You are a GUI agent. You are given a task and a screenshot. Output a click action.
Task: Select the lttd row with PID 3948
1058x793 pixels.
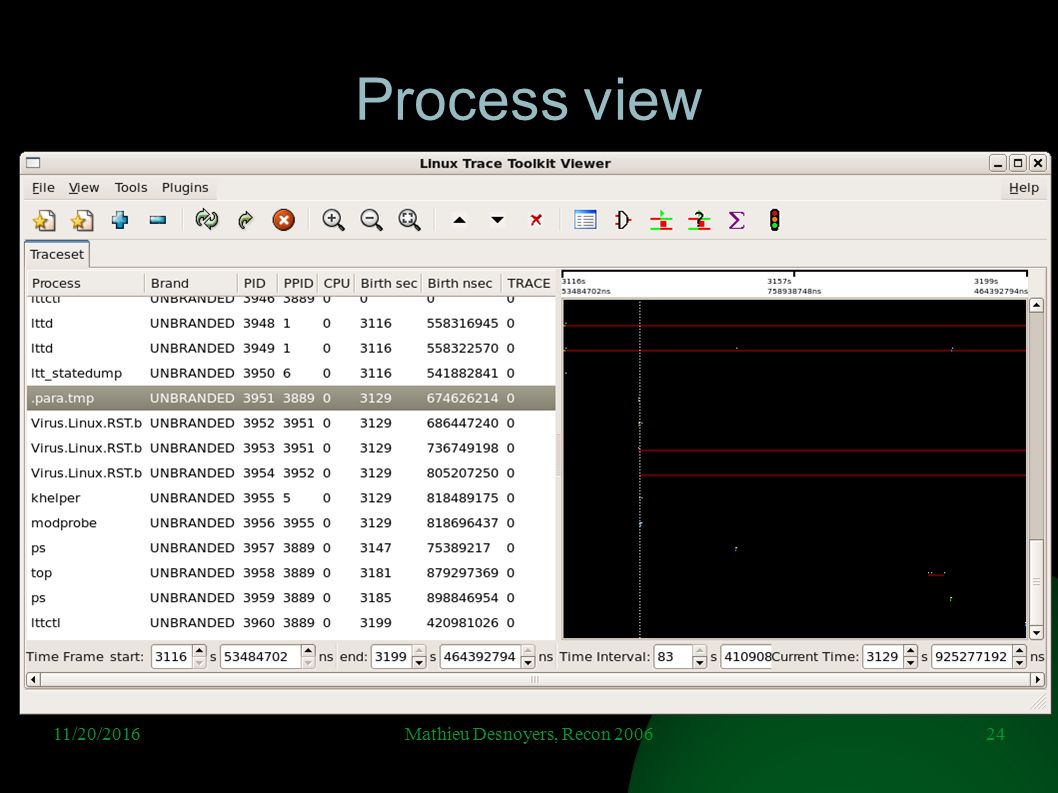291,323
